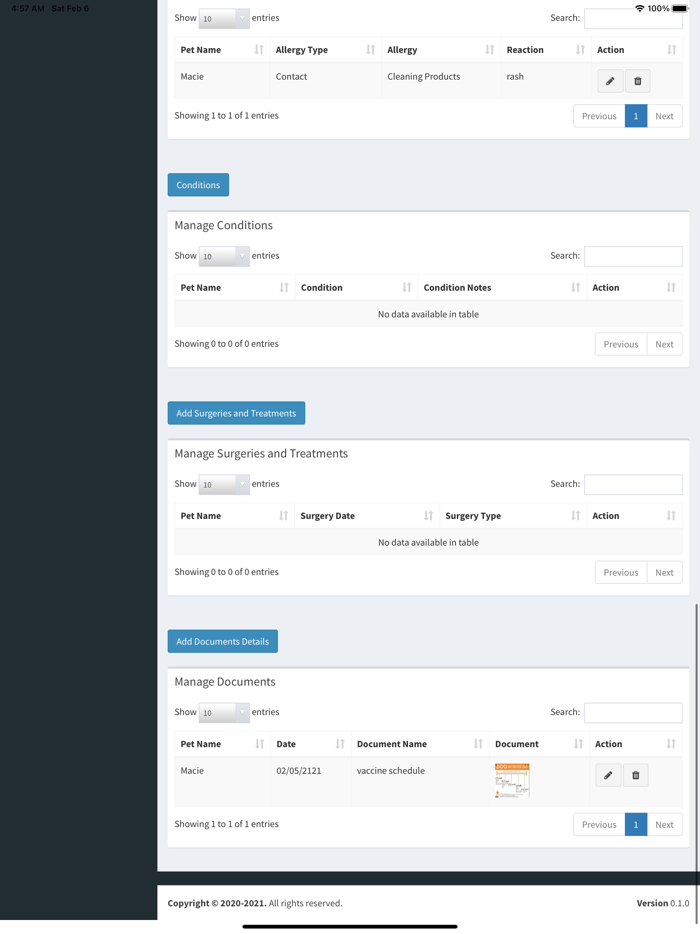Open allergies show entries dropdown
Viewport: 700px width, 934px height.
pos(224,18)
